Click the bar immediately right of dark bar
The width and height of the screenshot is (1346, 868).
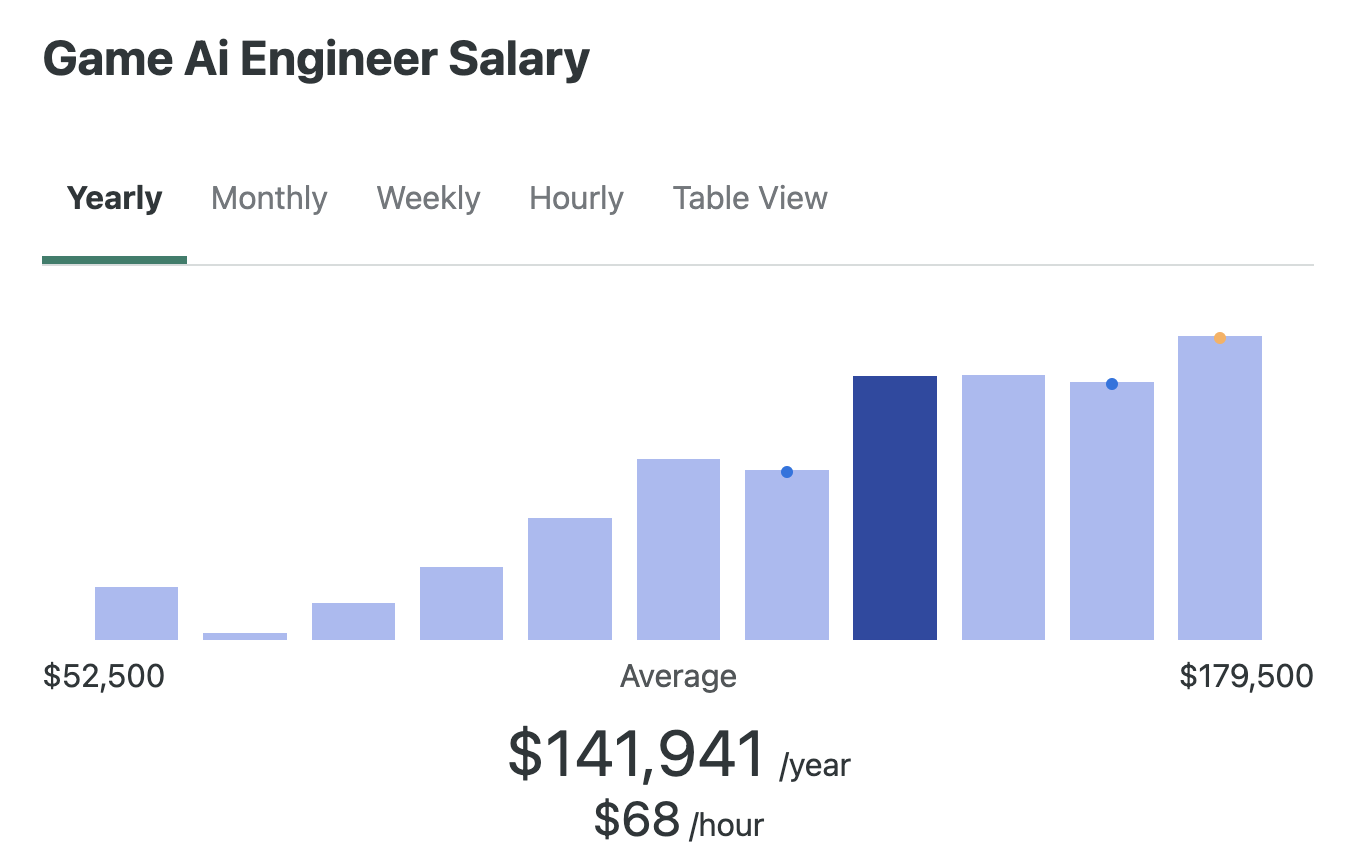click(1003, 507)
